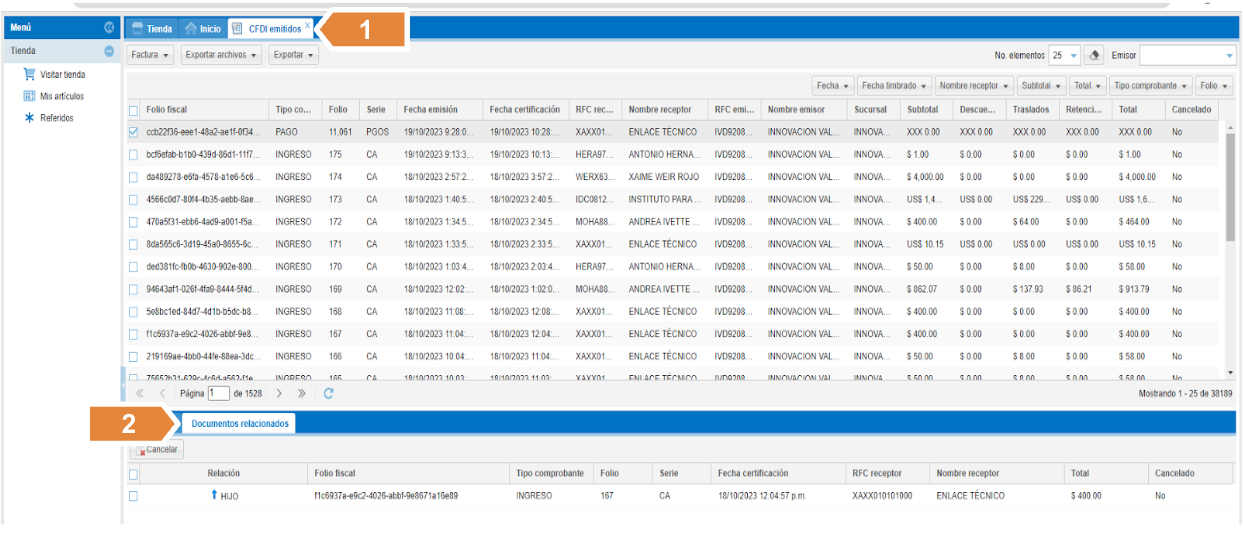
Task: Close the CFDI emitidos tab
Action: pos(307,24)
